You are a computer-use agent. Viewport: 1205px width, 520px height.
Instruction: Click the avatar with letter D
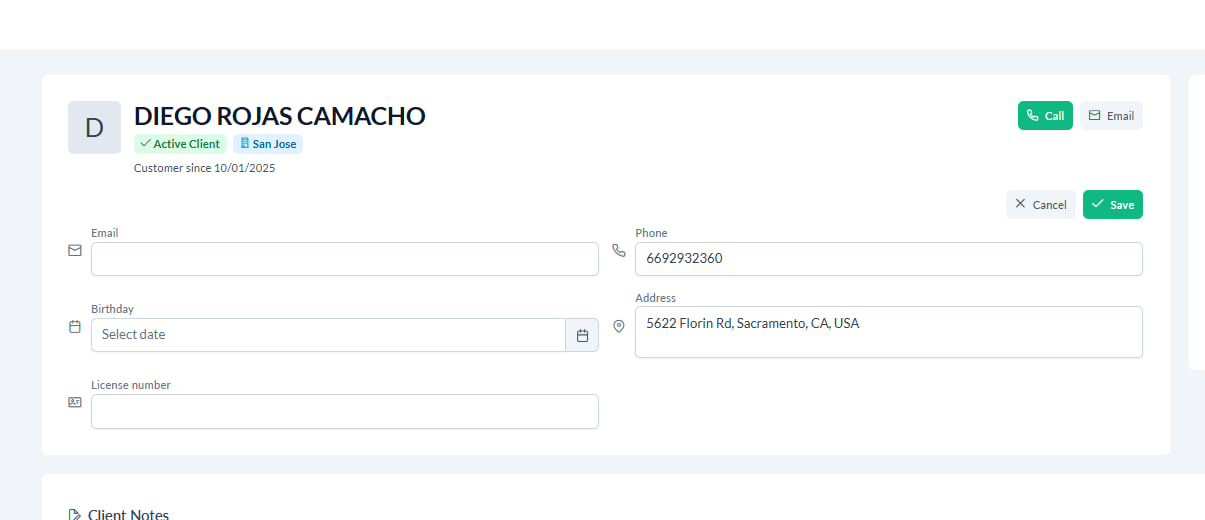[x=94, y=128]
